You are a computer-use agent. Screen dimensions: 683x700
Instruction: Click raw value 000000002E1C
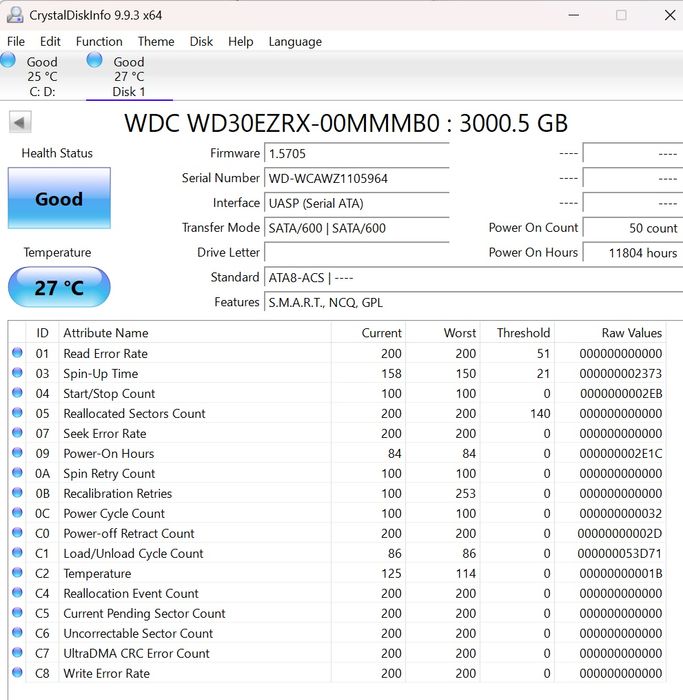pyautogui.click(x=621, y=454)
